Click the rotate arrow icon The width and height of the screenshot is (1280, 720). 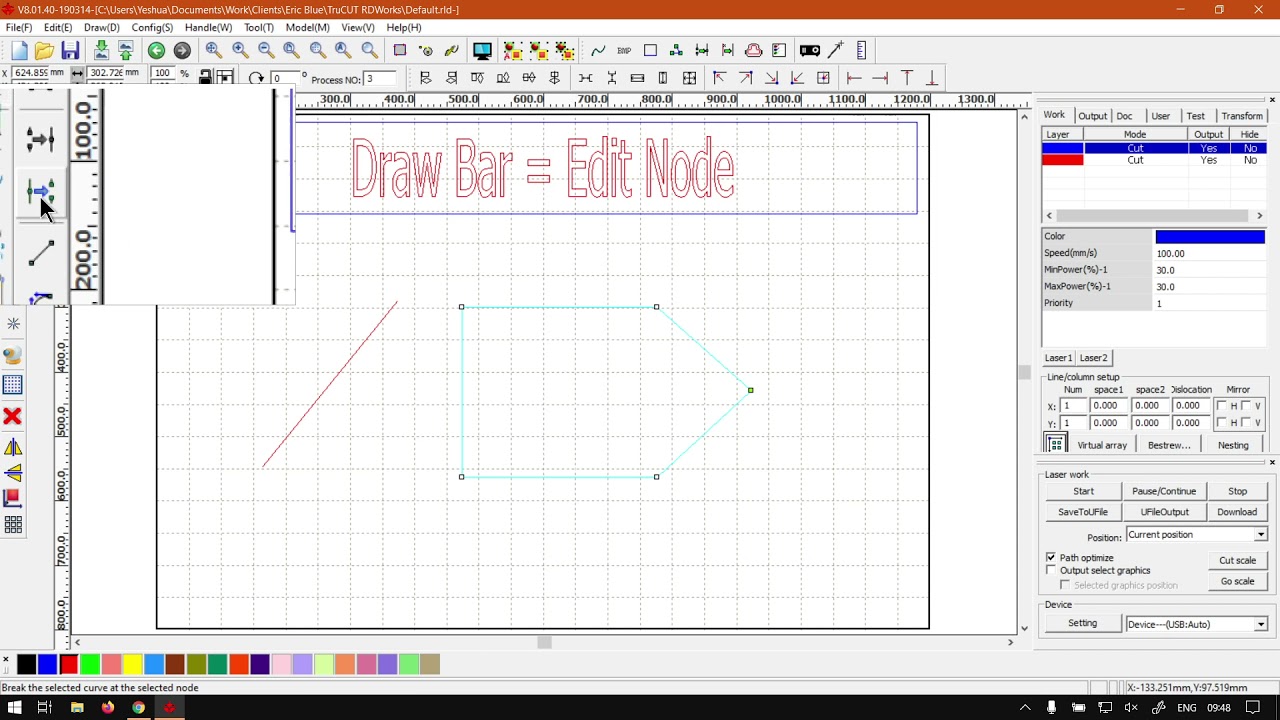tap(257, 78)
